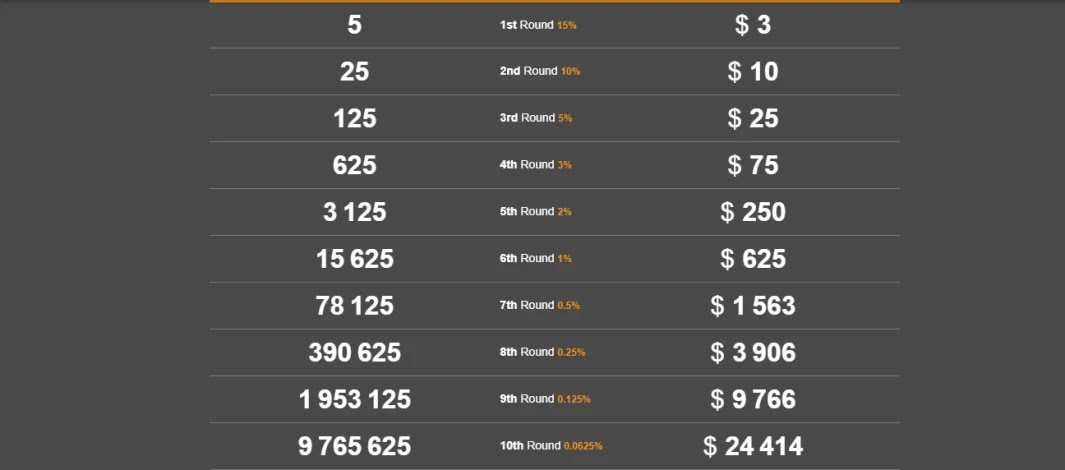Click the 5th Round 2% label
Viewport: 1065px width, 470px height.
click(x=536, y=212)
